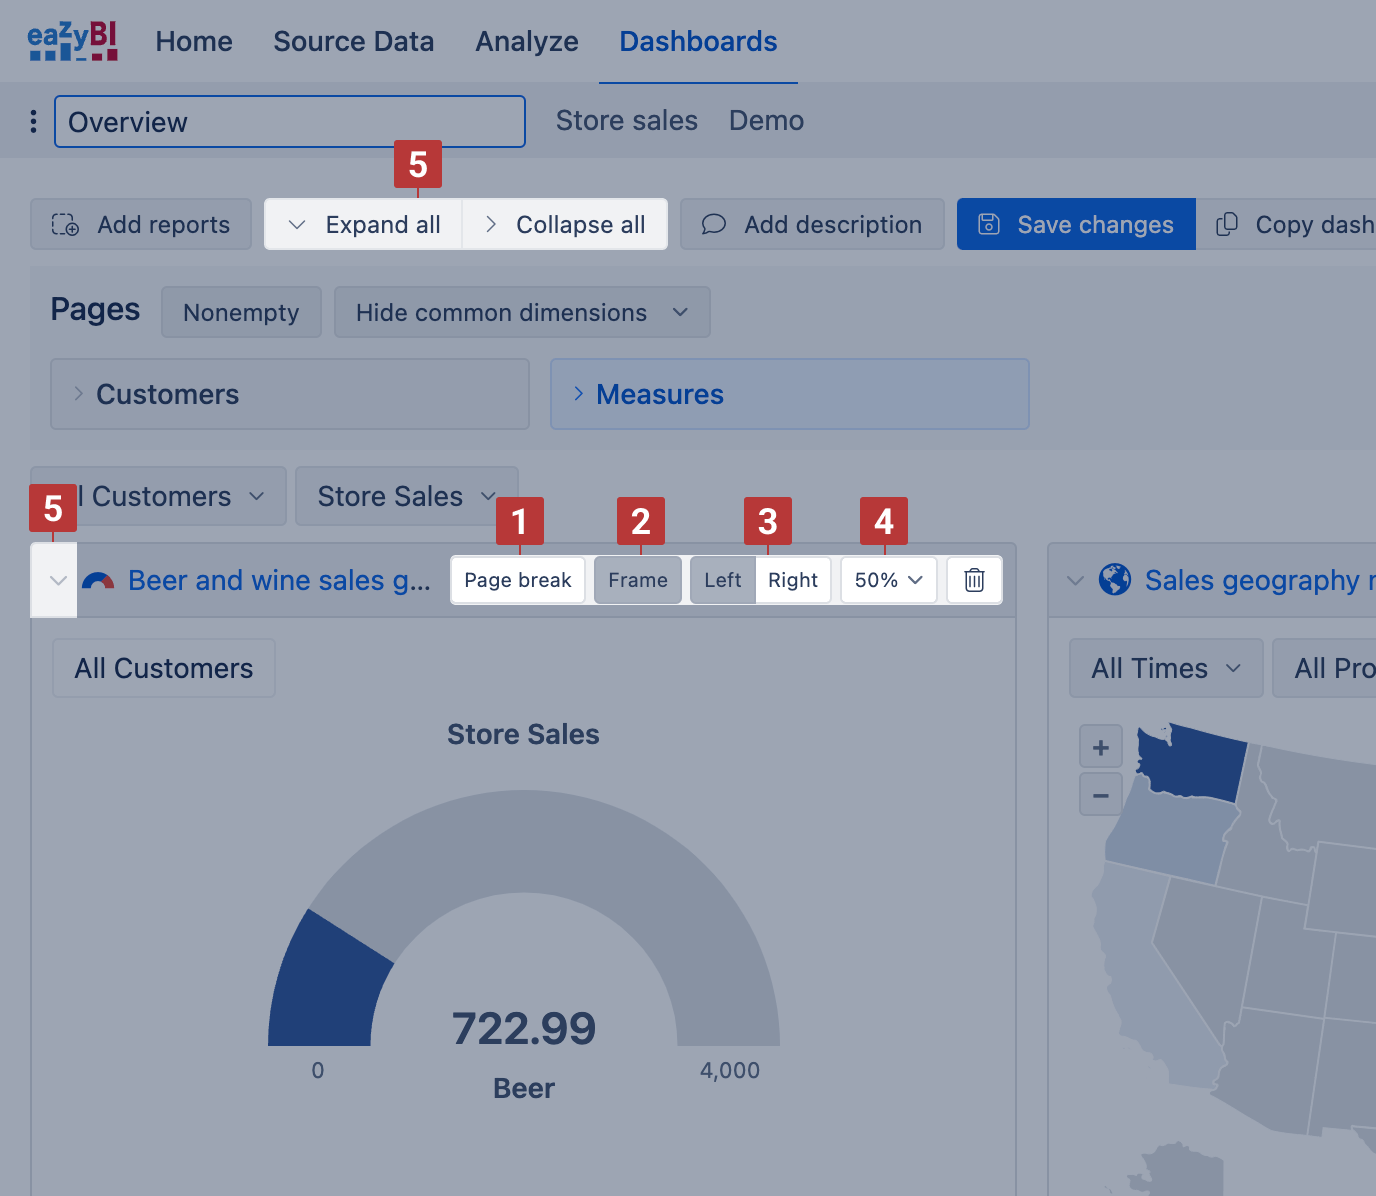Select Right alignment for the report
The width and height of the screenshot is (1376, 1196).
click(793, 580)
